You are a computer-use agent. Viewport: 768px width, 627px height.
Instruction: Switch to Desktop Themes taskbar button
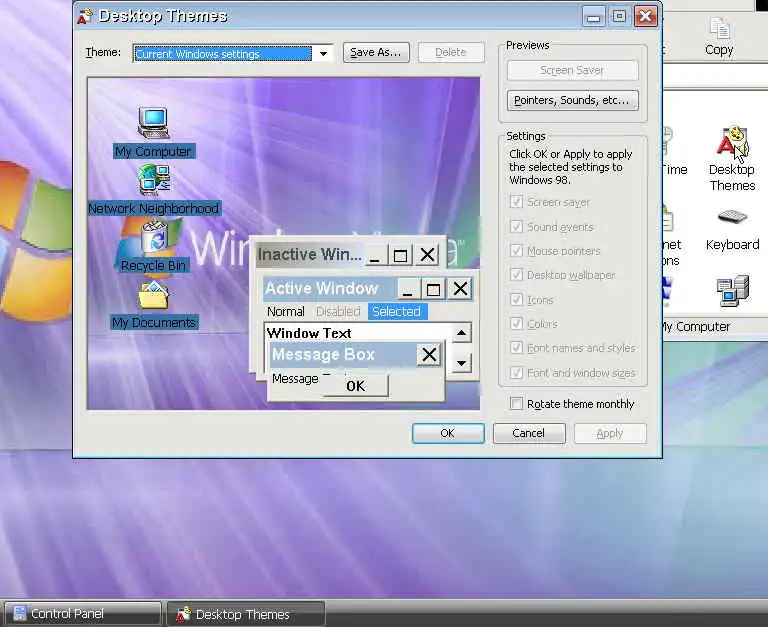tap(245, 614)
